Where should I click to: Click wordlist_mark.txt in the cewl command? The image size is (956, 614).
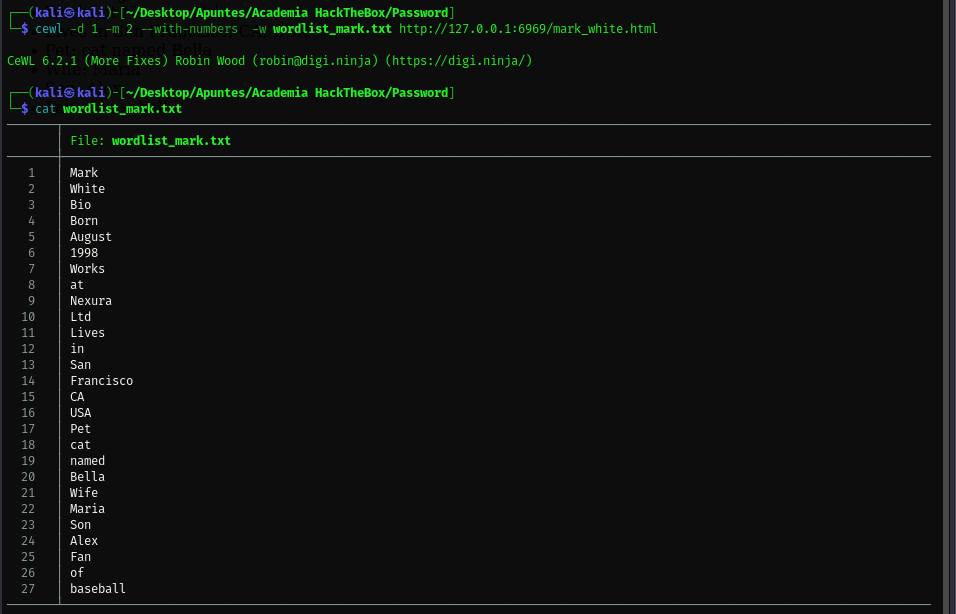point(332,28)
